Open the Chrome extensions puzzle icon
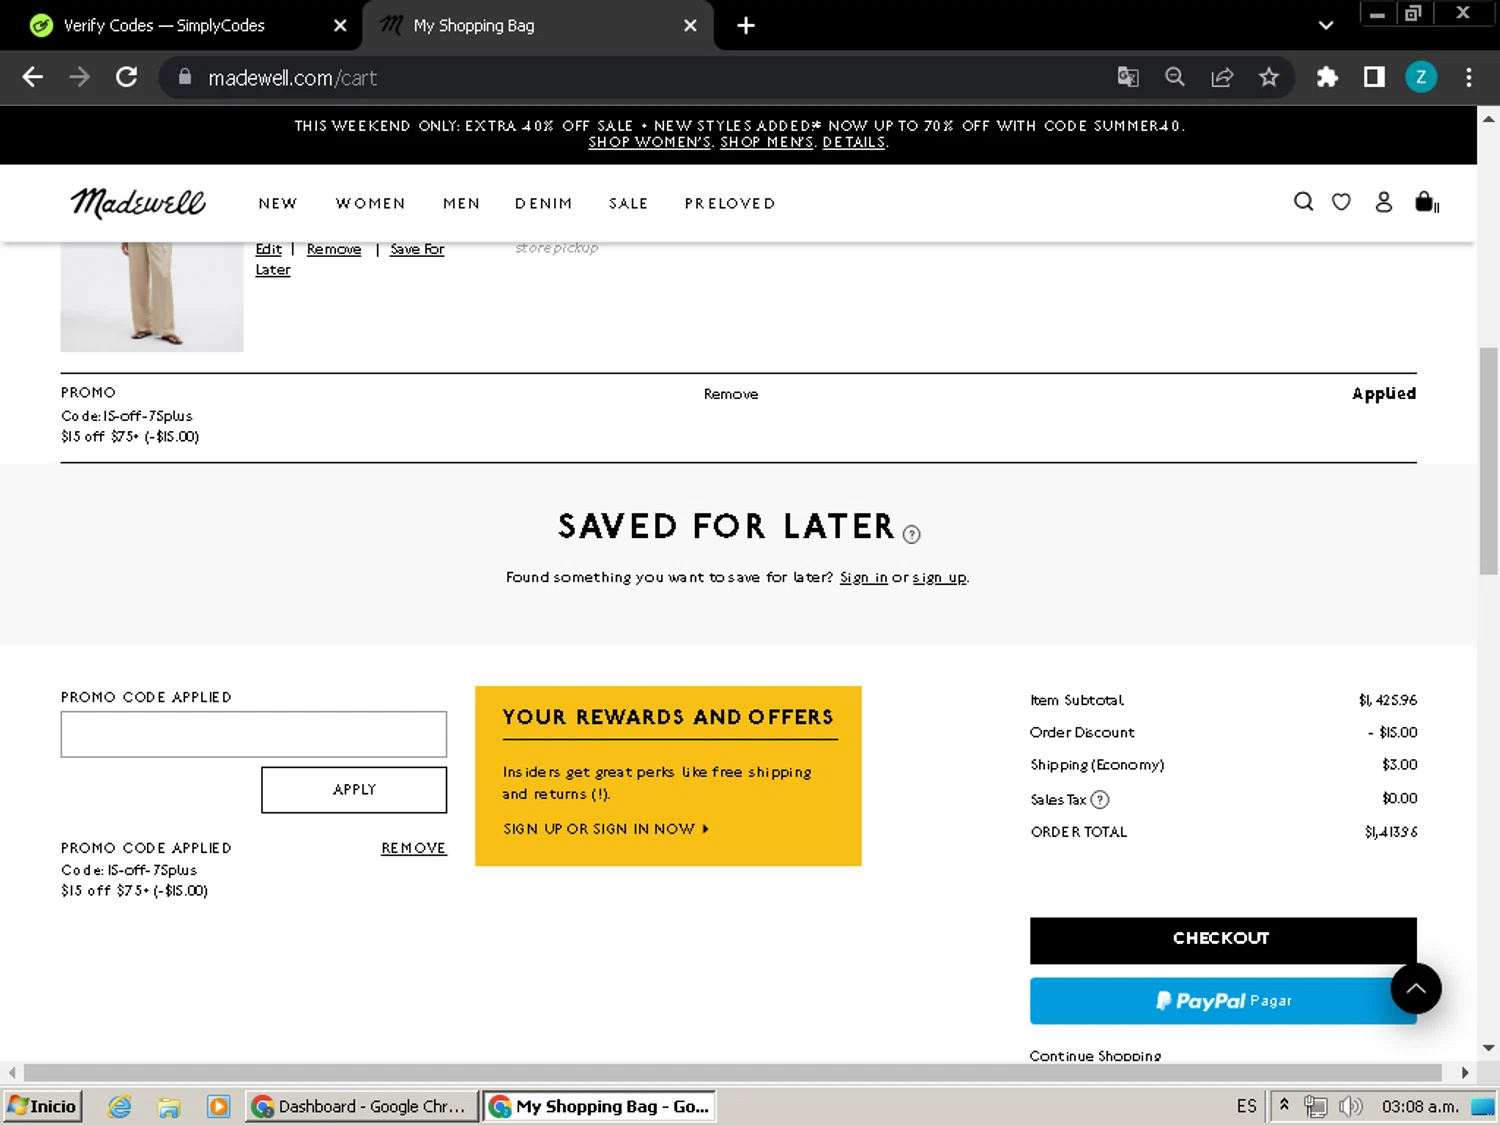 tap(1327, 77)
